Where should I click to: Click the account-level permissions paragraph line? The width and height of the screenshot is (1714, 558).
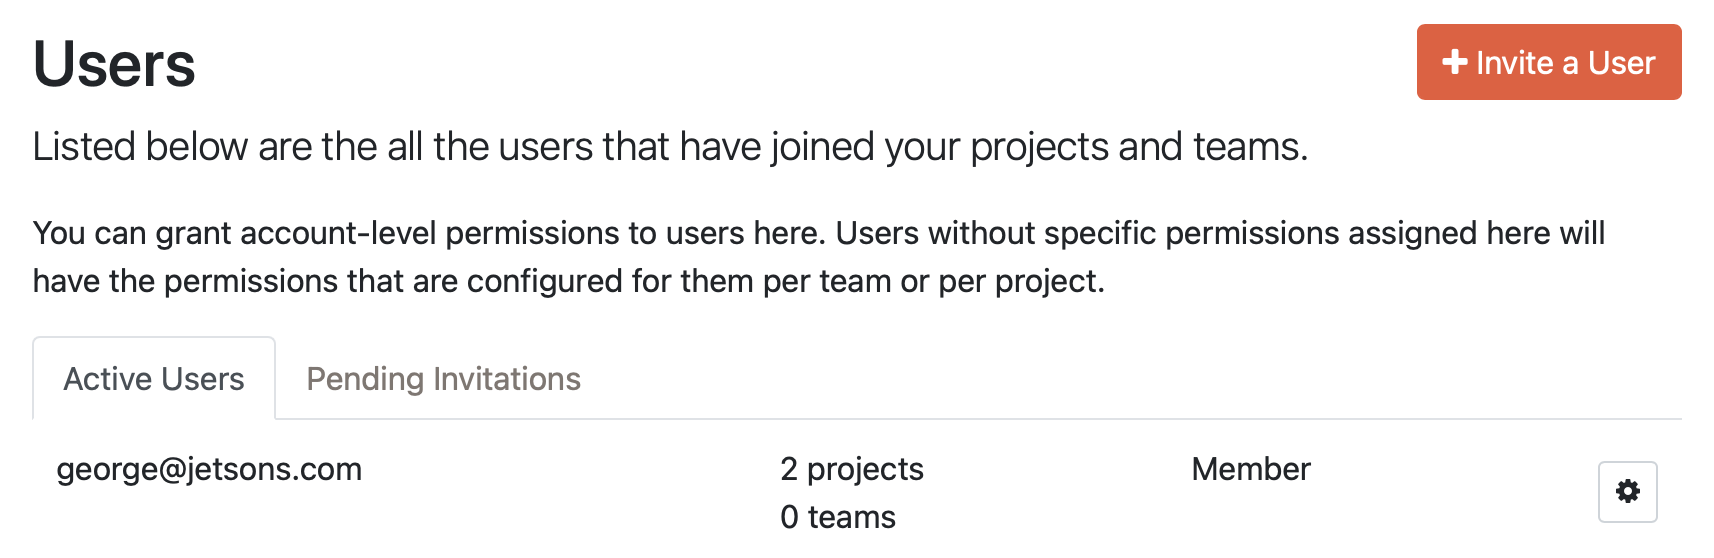[x=430, y=233]
